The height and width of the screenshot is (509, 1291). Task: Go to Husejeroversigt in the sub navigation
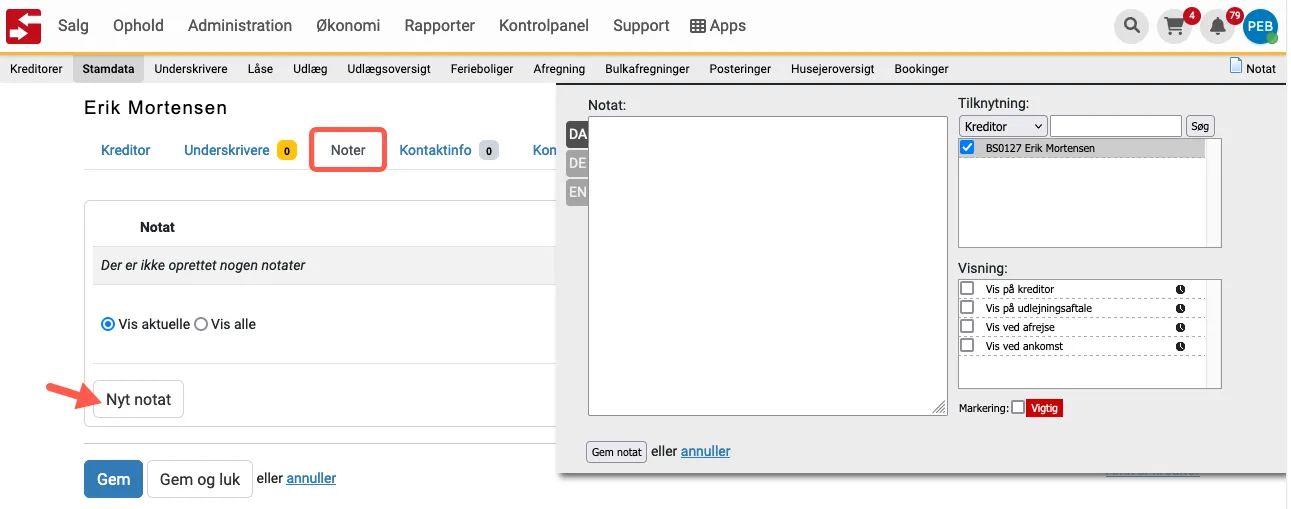pos(832,69)
